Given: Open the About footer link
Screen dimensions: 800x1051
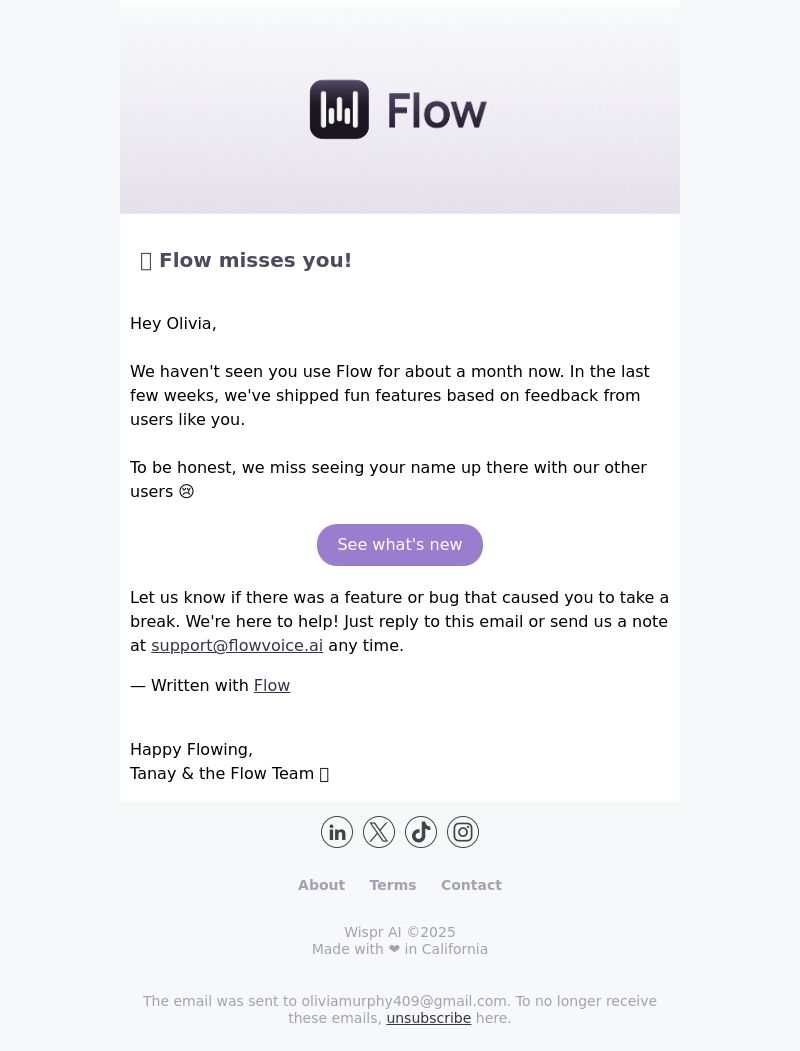Looking at the screenshot, I should click(322, 885).
